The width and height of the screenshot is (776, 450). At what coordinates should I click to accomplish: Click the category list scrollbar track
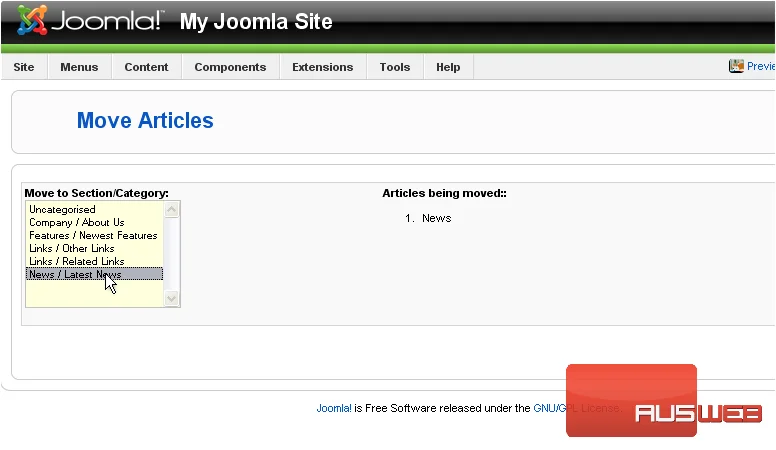[x=171, y=254]
